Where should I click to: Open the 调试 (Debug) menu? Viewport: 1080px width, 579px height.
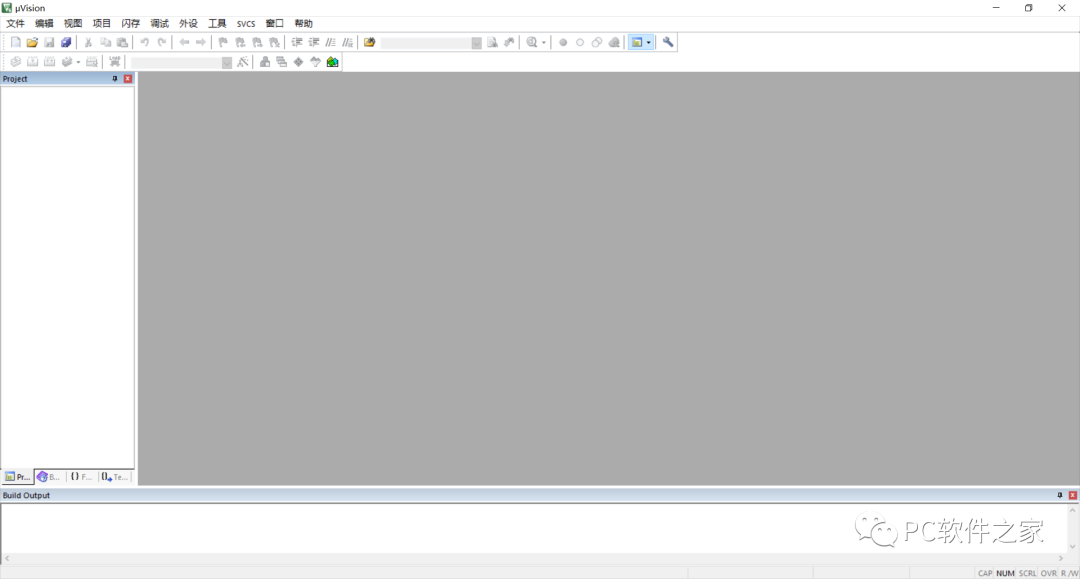160,23
